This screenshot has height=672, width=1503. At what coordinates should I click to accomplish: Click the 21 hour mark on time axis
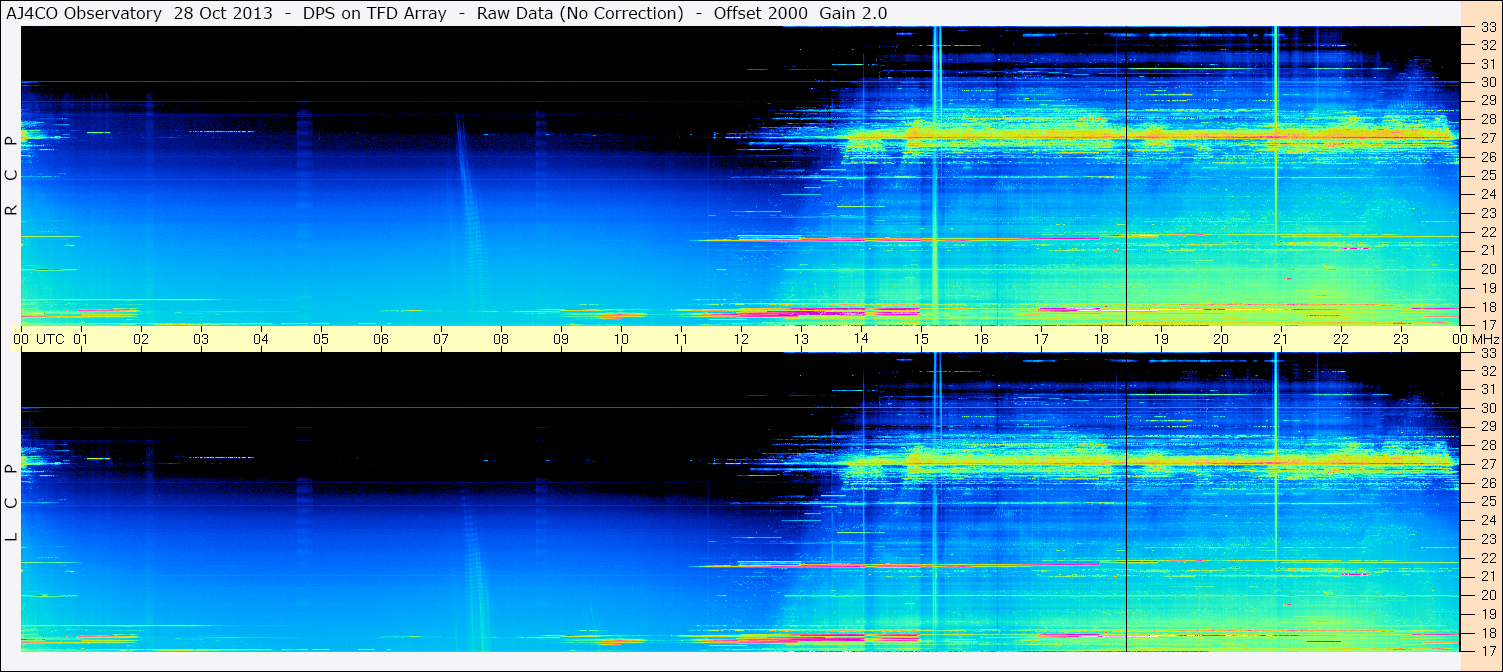[1281, 339]
